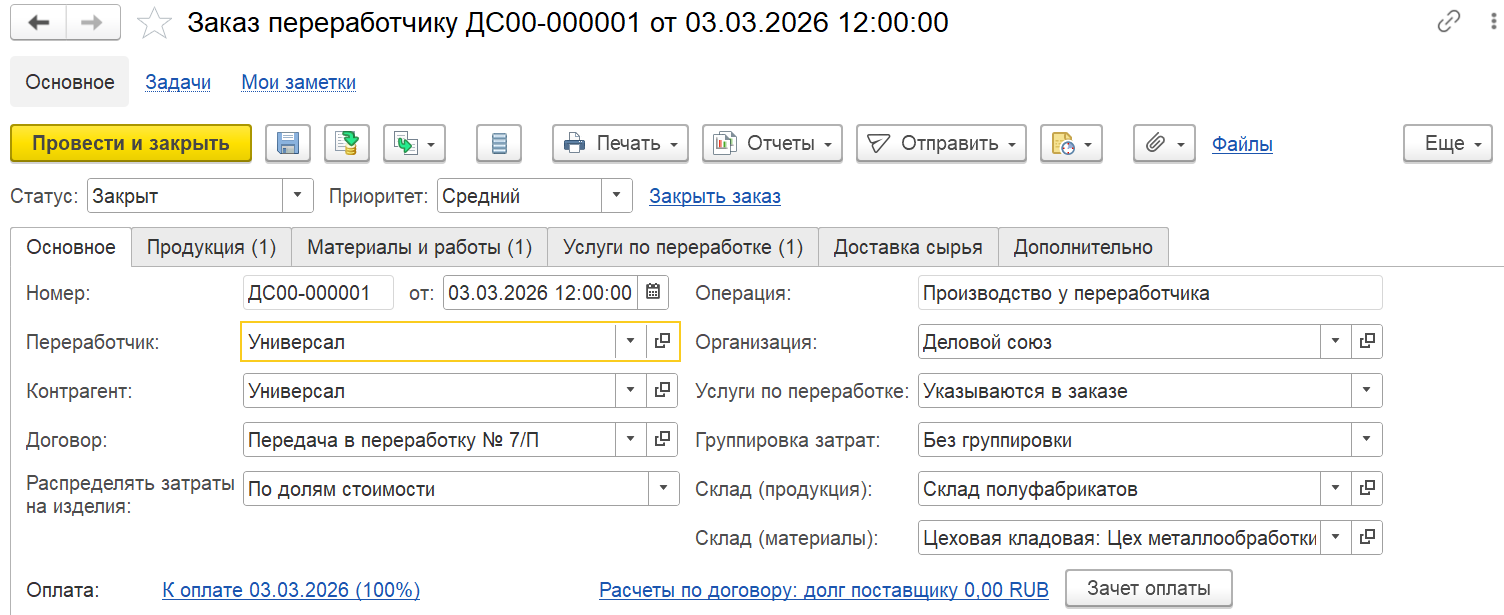Screen dimensions: 1504x615
Task: Open the reminders icon dropdown
Action: pyautogui.click(x=1071, y=143)
